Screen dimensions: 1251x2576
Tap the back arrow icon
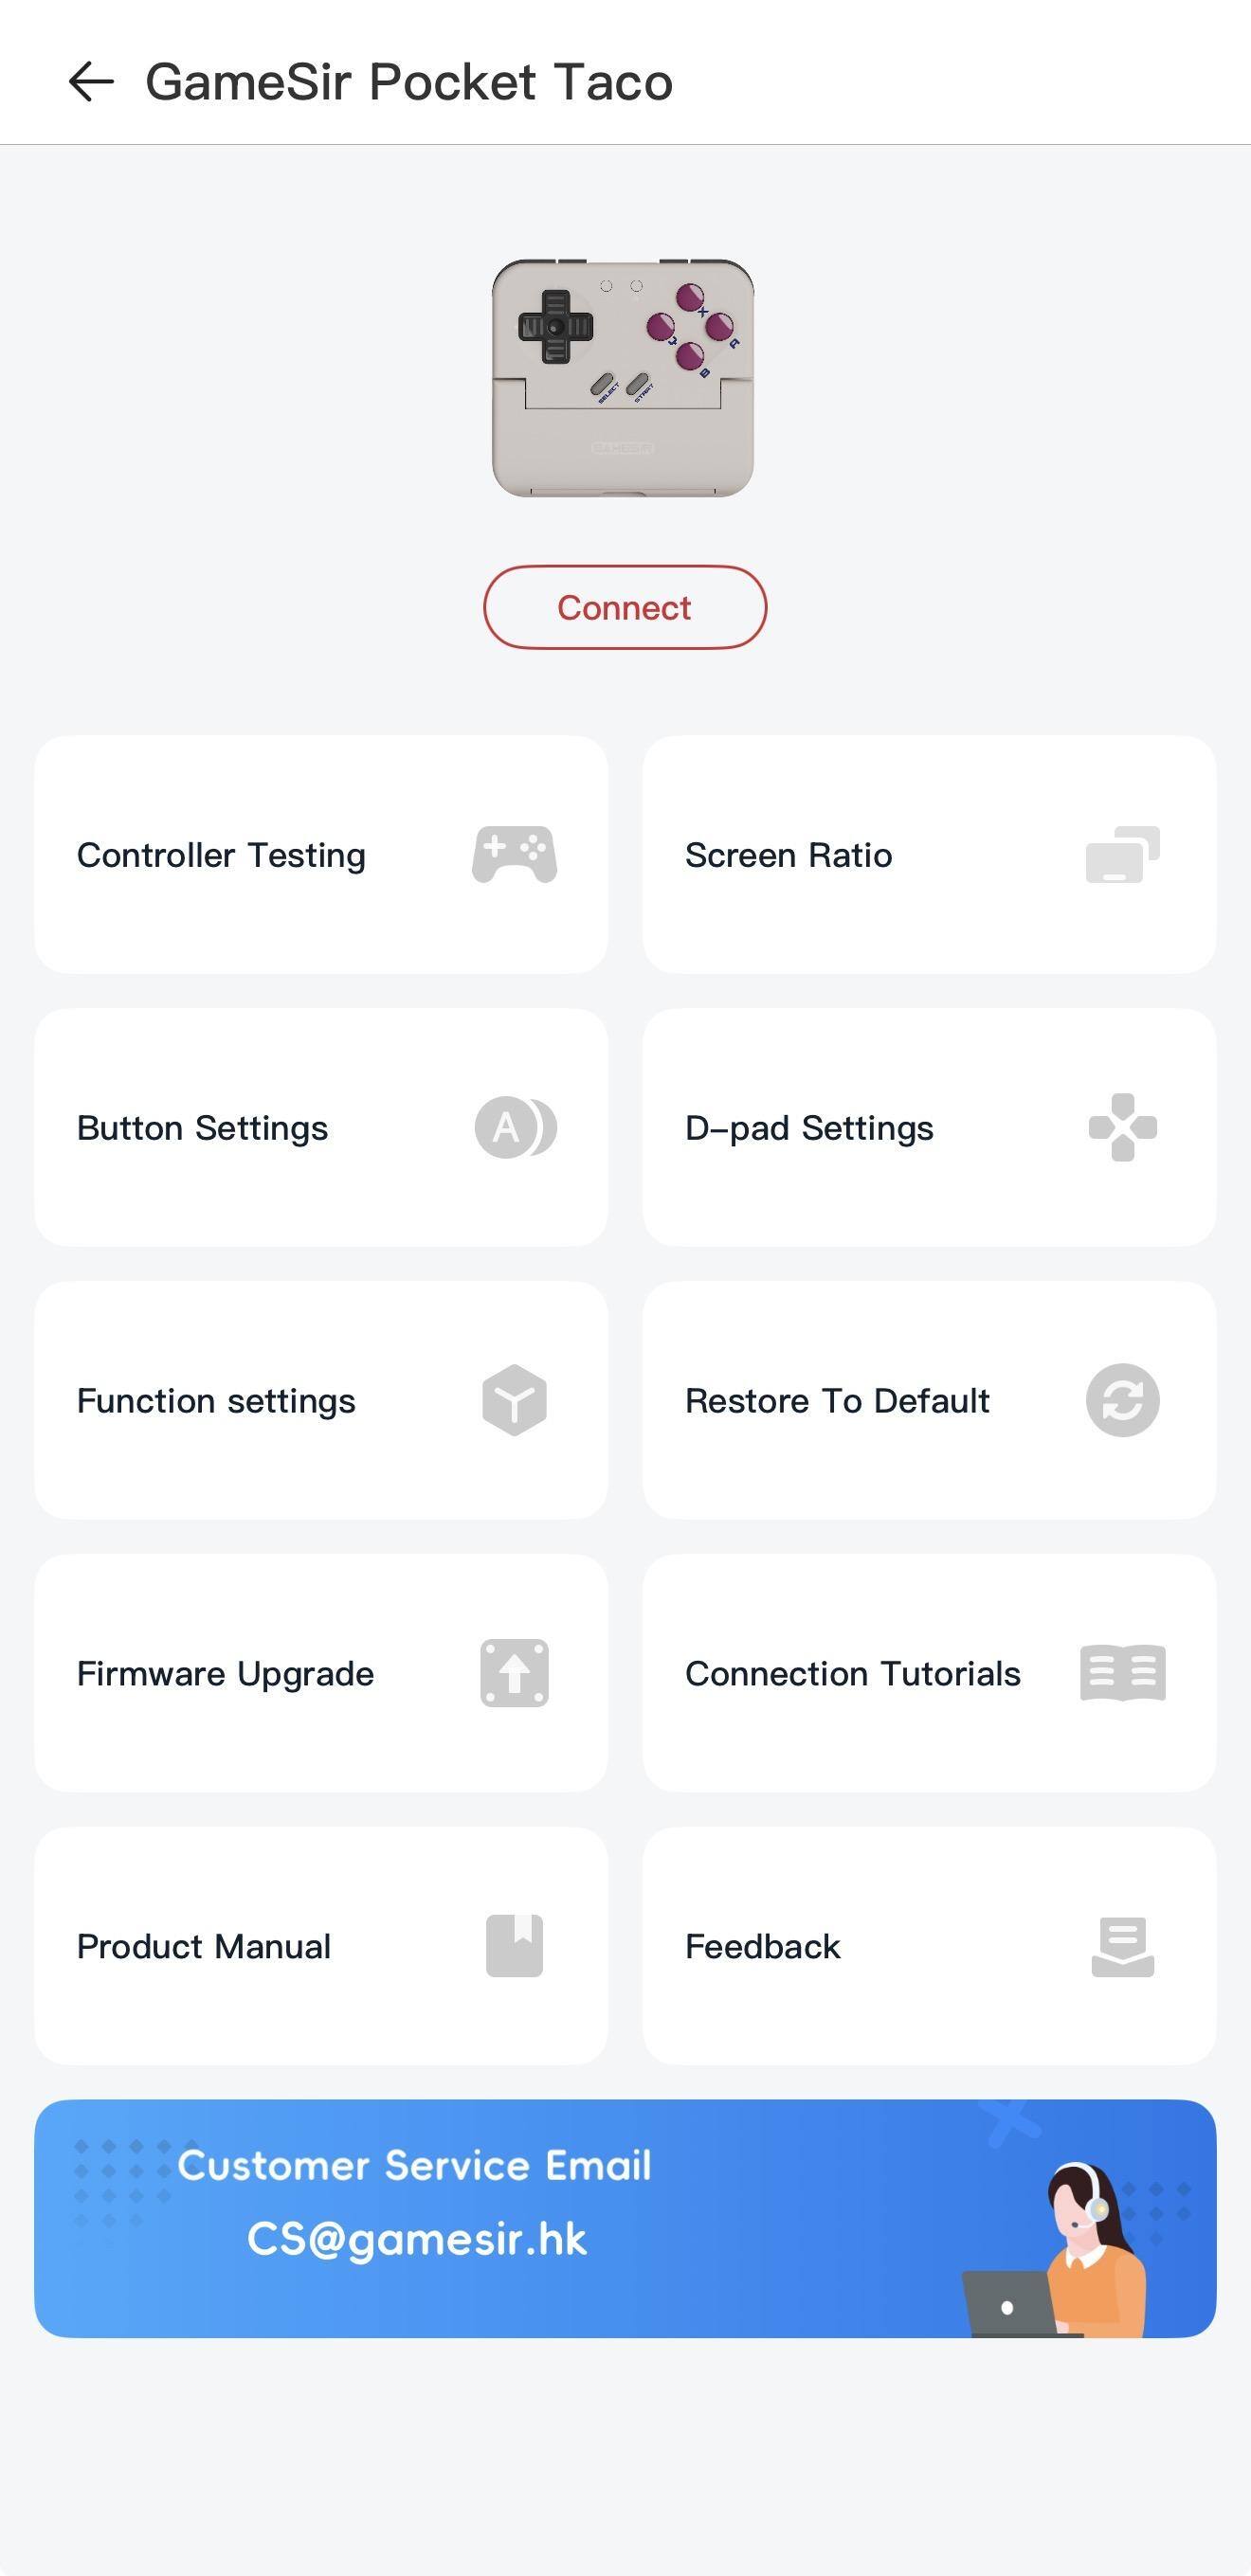(91, 82)
